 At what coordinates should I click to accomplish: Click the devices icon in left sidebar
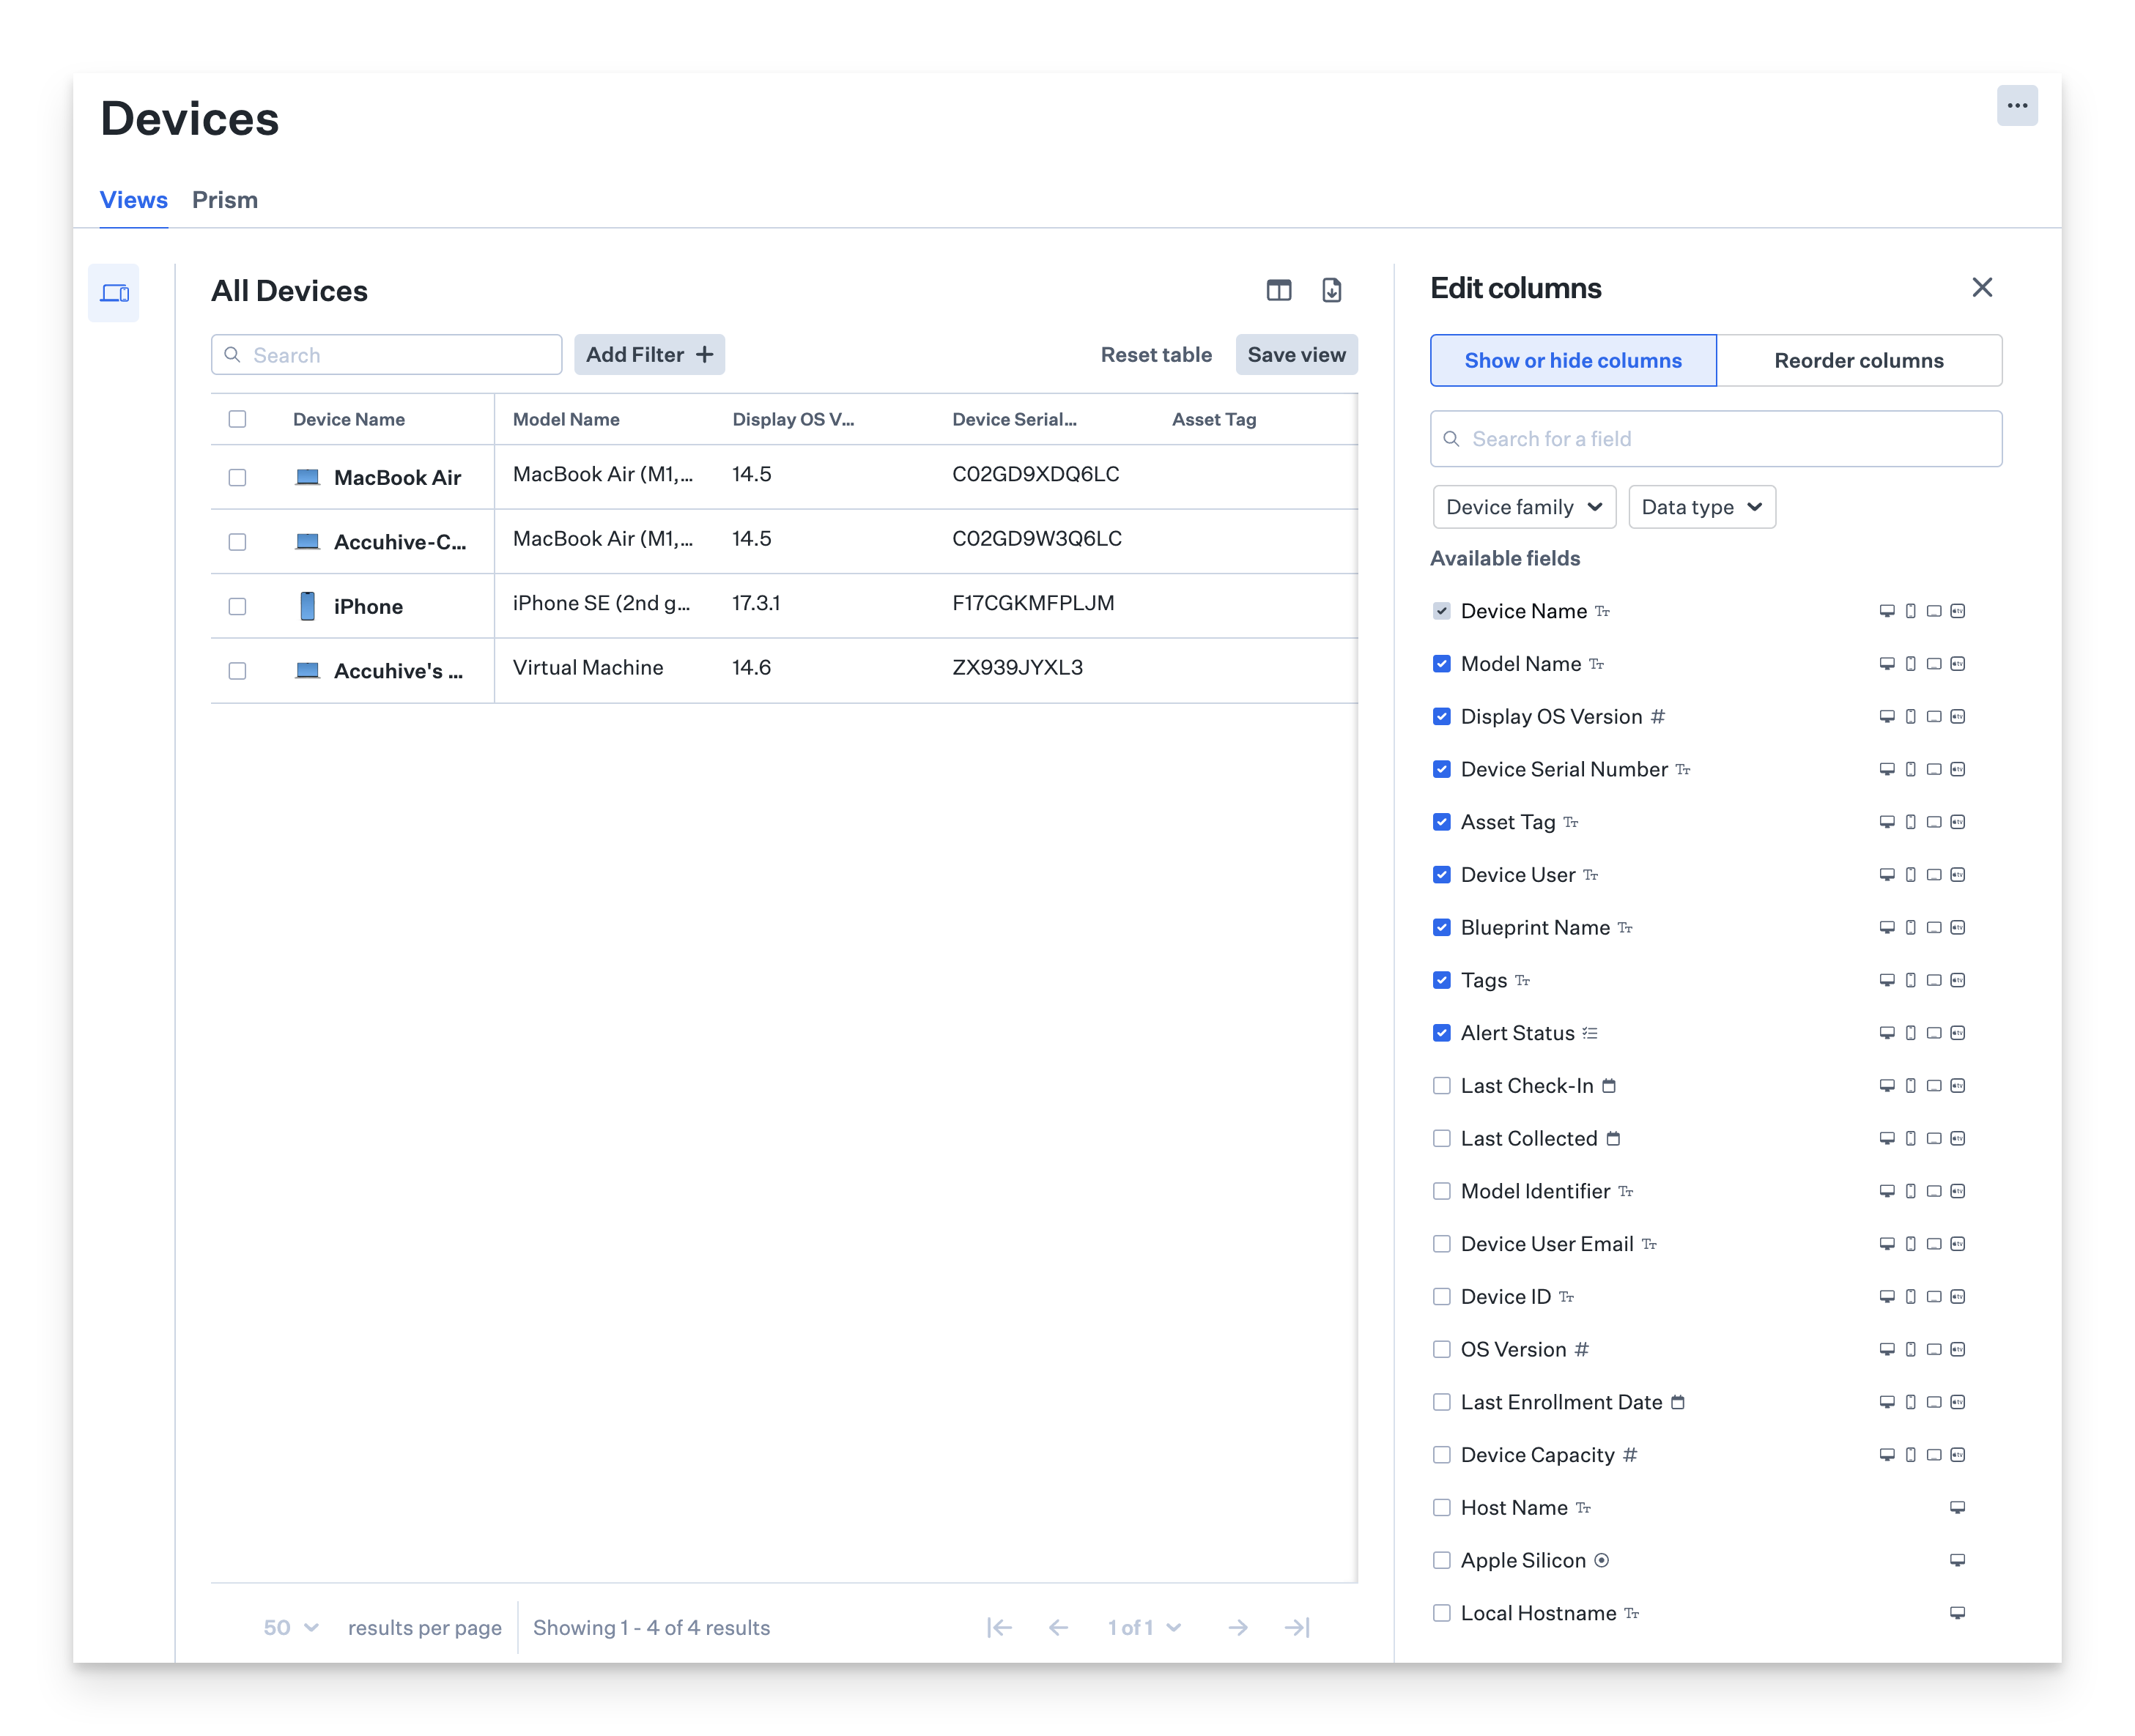pos(114,293)
